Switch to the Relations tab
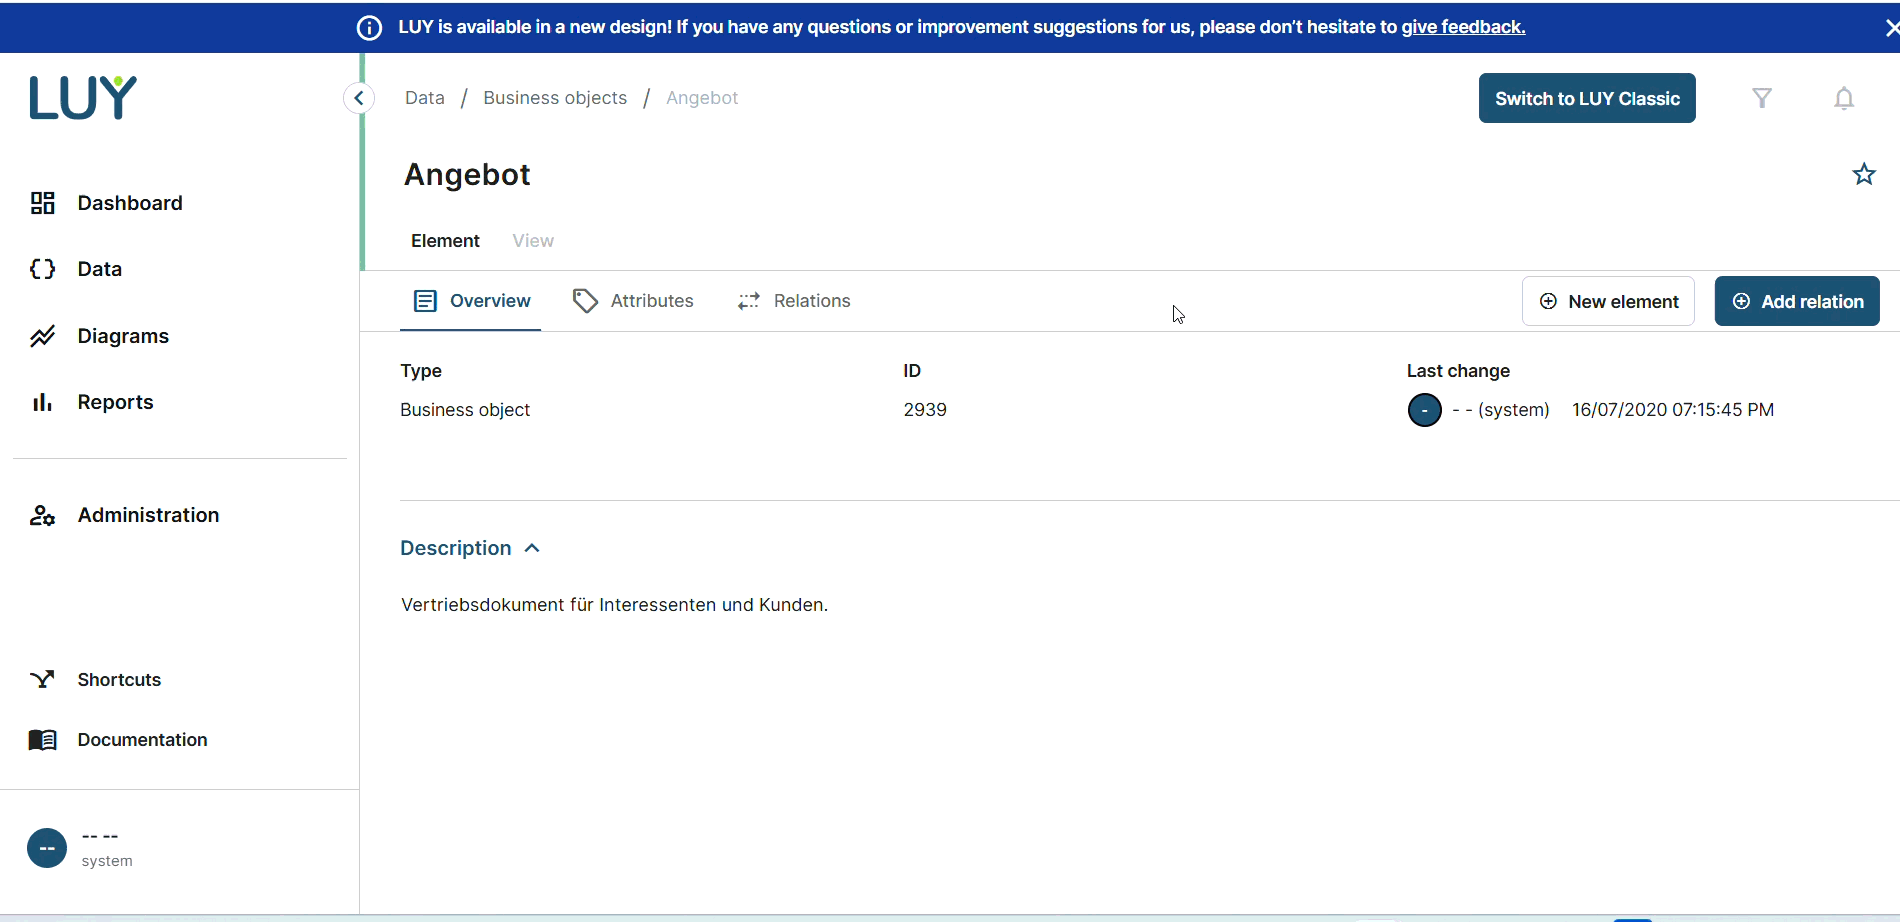 795,301
